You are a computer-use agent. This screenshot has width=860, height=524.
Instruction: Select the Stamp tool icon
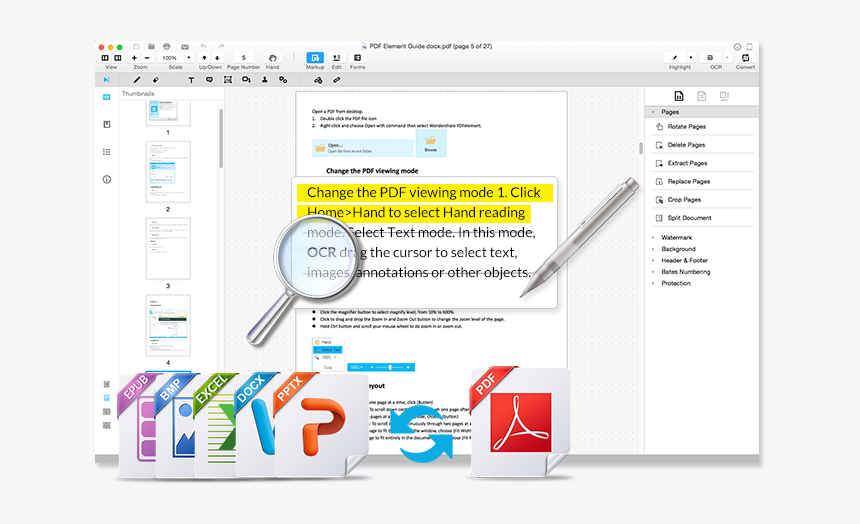coord(264,80)
